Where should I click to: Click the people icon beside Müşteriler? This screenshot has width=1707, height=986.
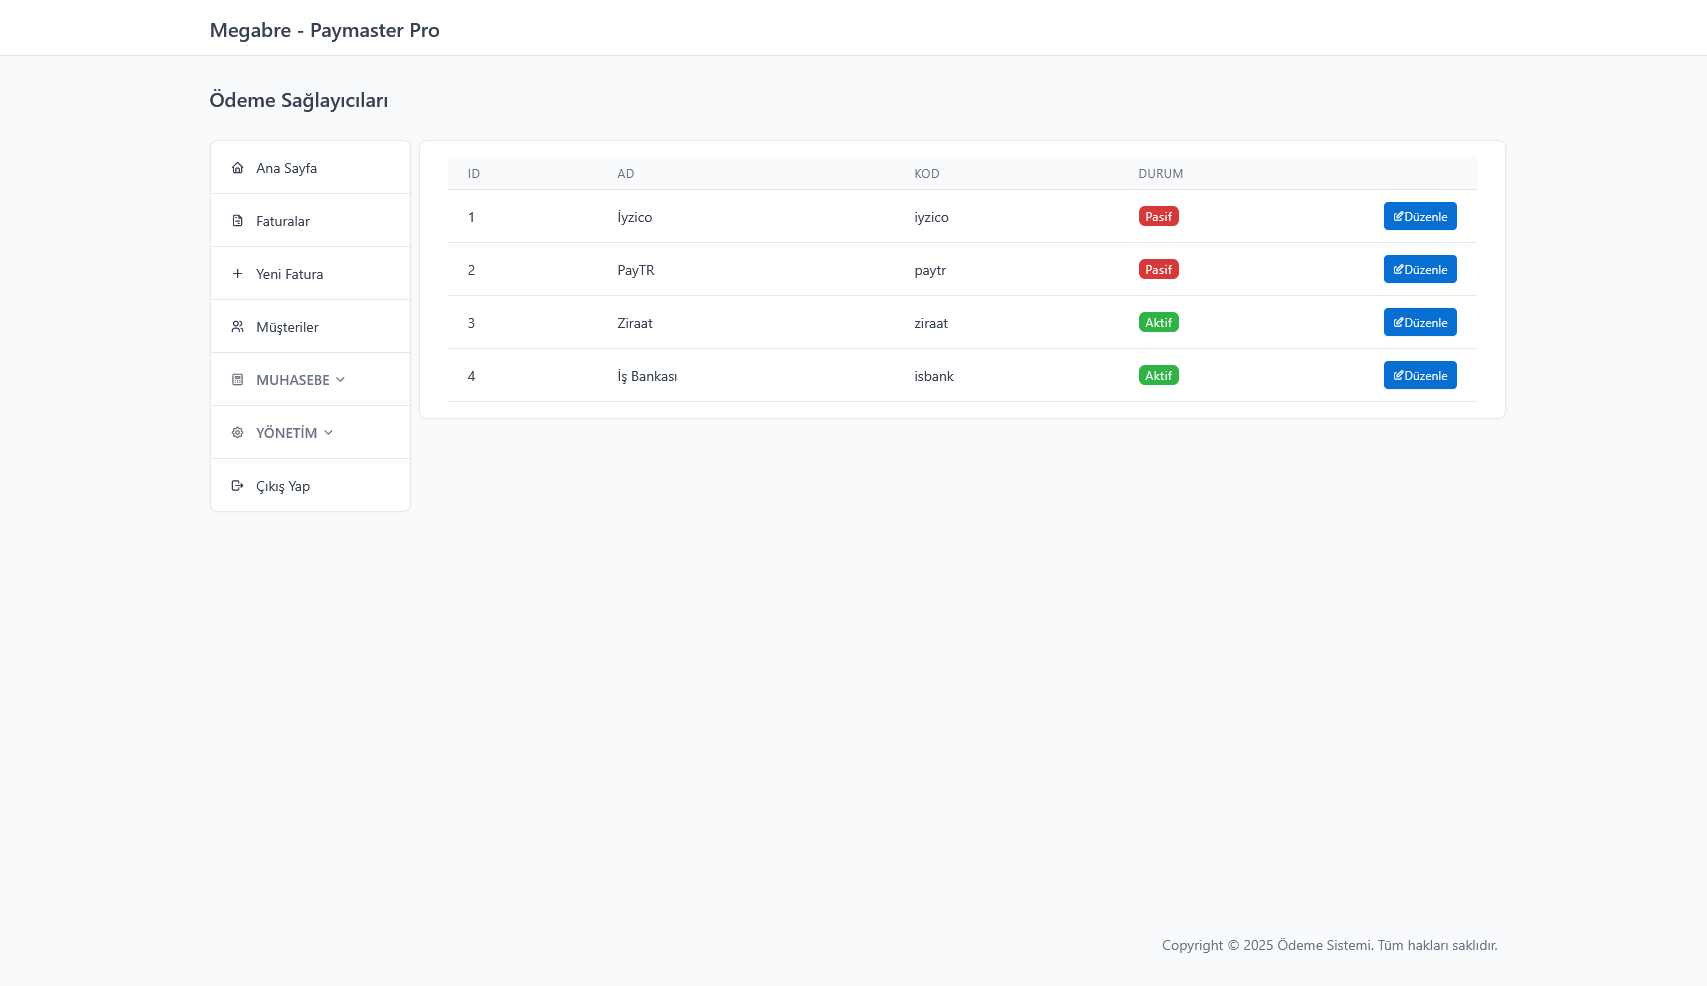pos(237,327)
